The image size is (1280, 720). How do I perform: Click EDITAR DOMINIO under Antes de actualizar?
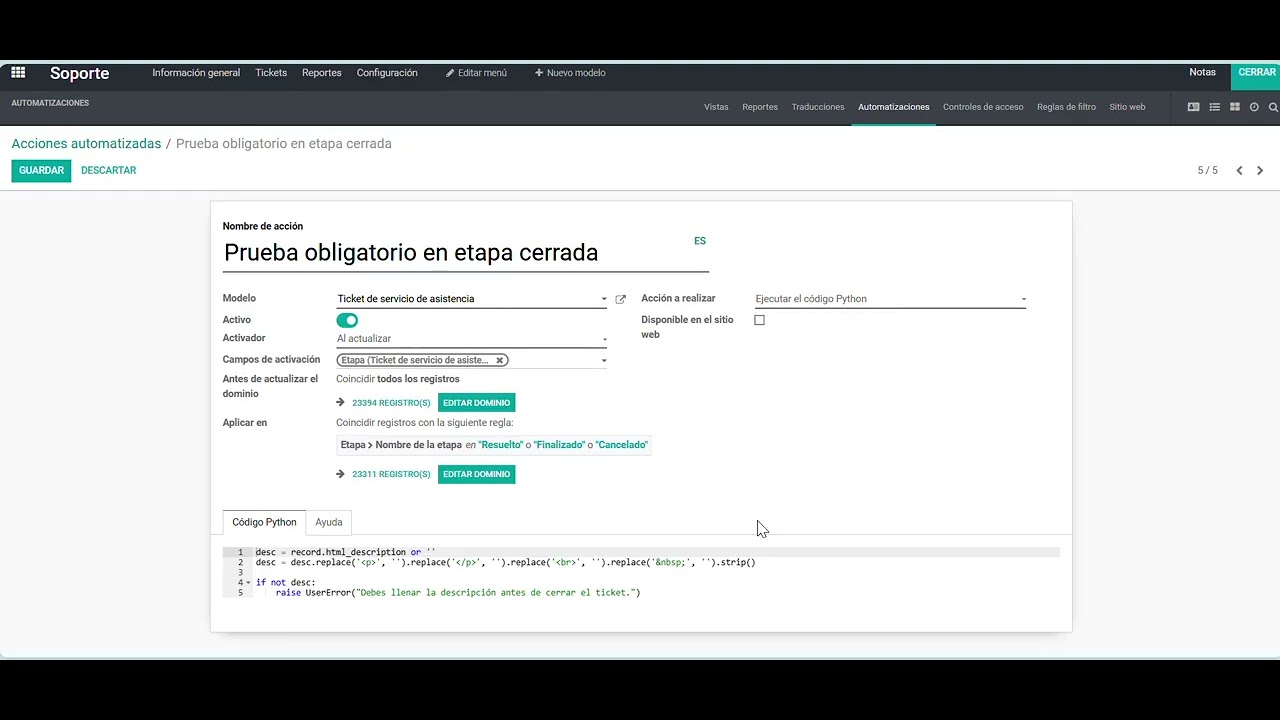pyautogui.click(x=476, y=403)
